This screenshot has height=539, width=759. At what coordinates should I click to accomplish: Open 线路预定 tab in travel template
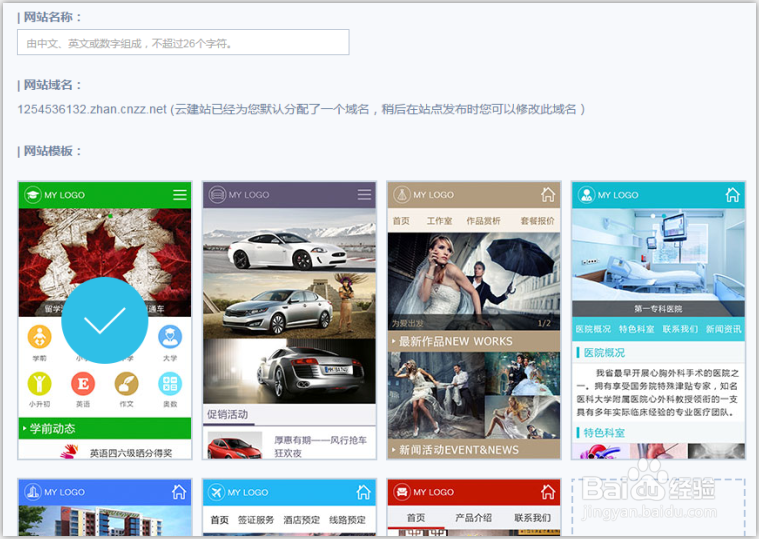pos(347,520)
